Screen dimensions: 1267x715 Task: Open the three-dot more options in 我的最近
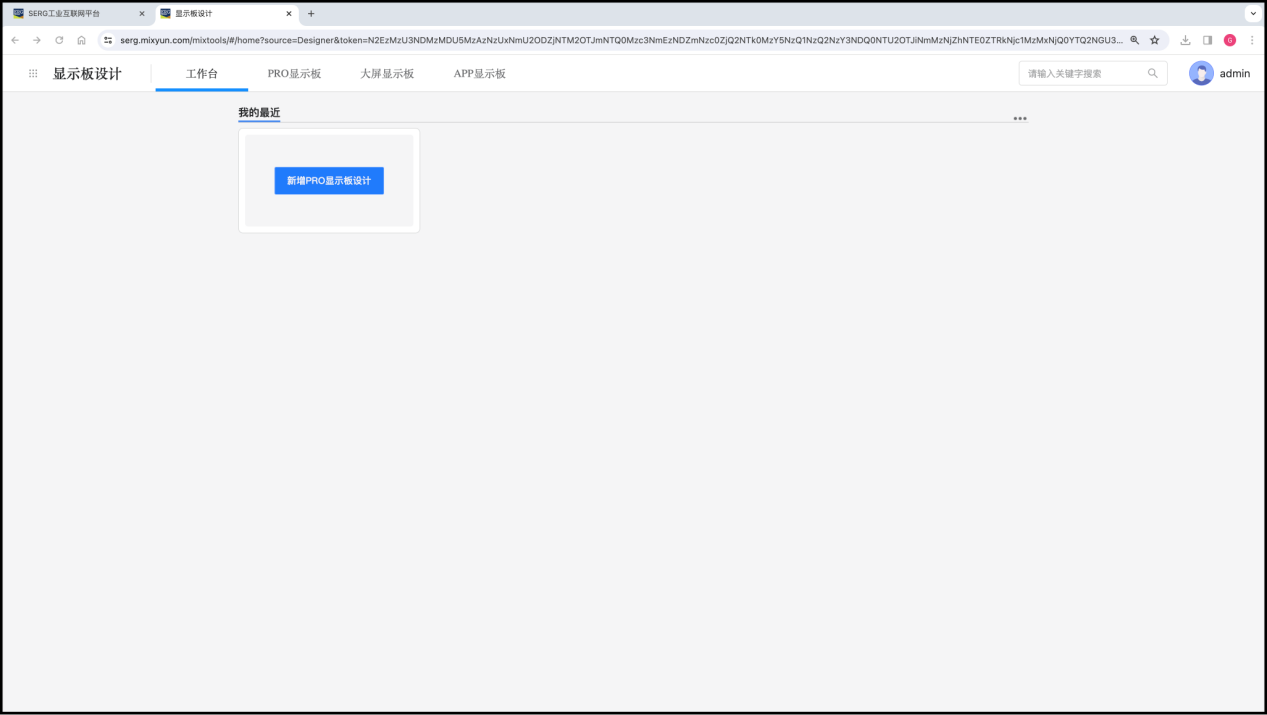[x=1019, y=118]
